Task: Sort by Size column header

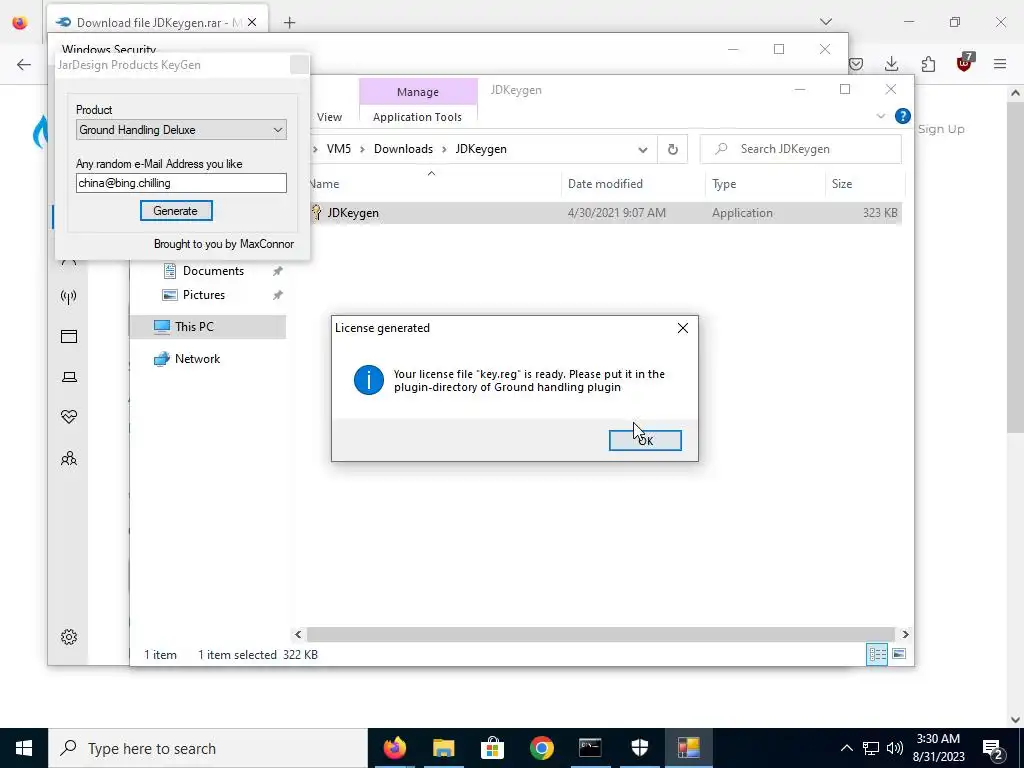Action: pyautogui.click(x=865, y=184)
